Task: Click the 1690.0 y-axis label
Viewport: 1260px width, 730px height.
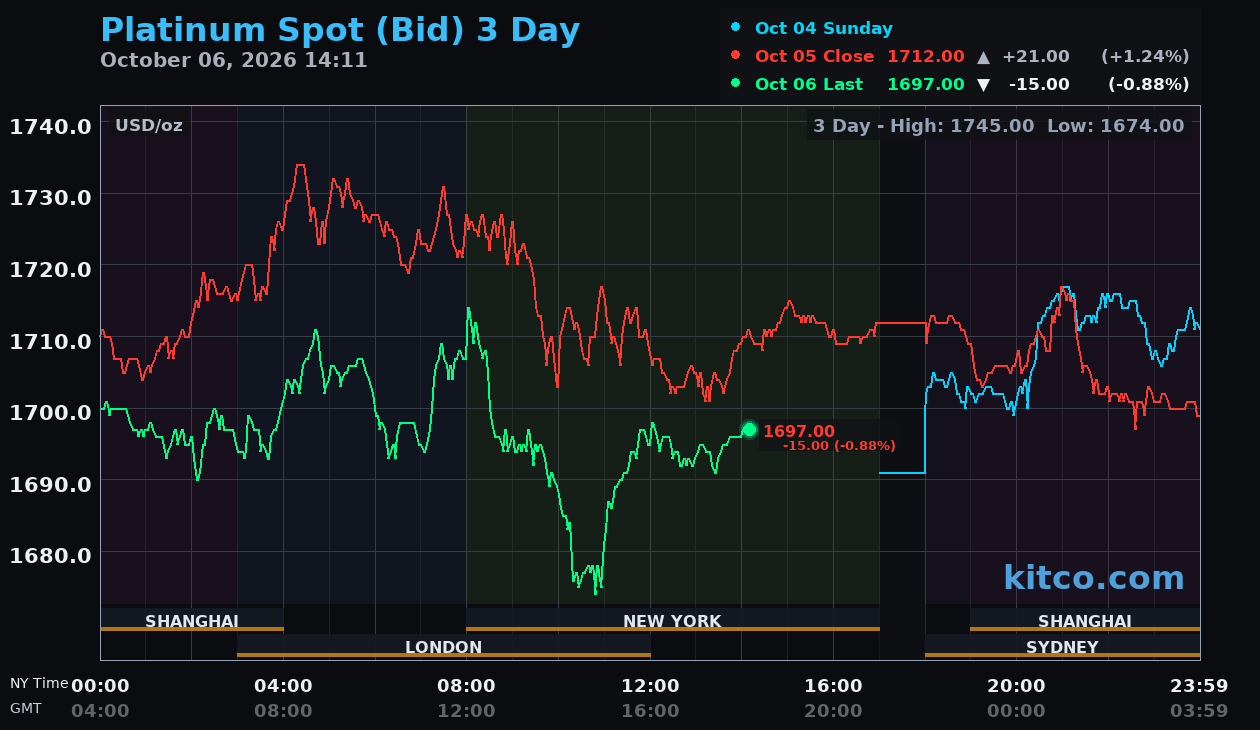Action: pos(51,483)
